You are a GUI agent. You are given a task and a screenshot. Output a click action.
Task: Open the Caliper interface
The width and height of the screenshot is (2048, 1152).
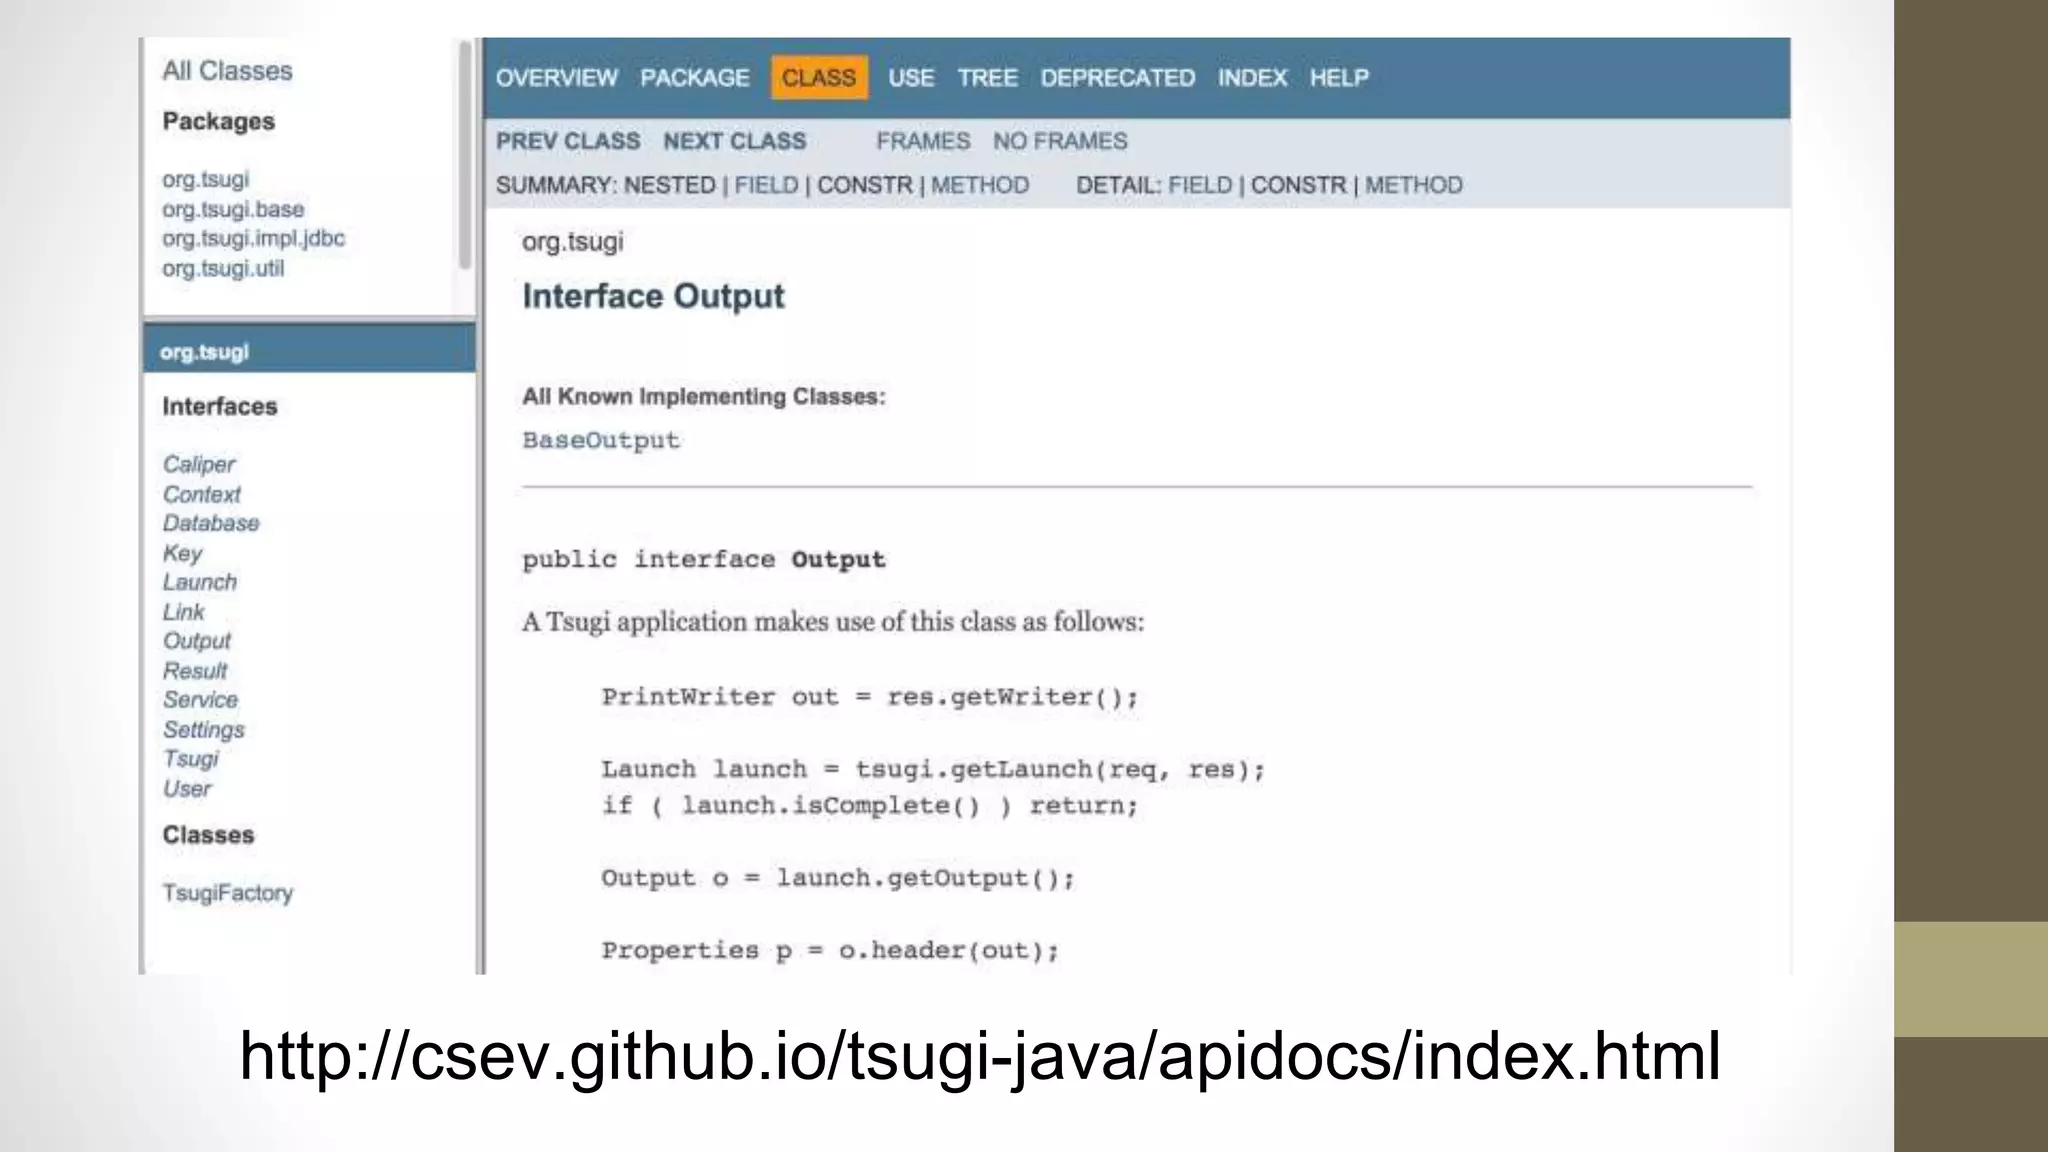click(x=198, y=465)
